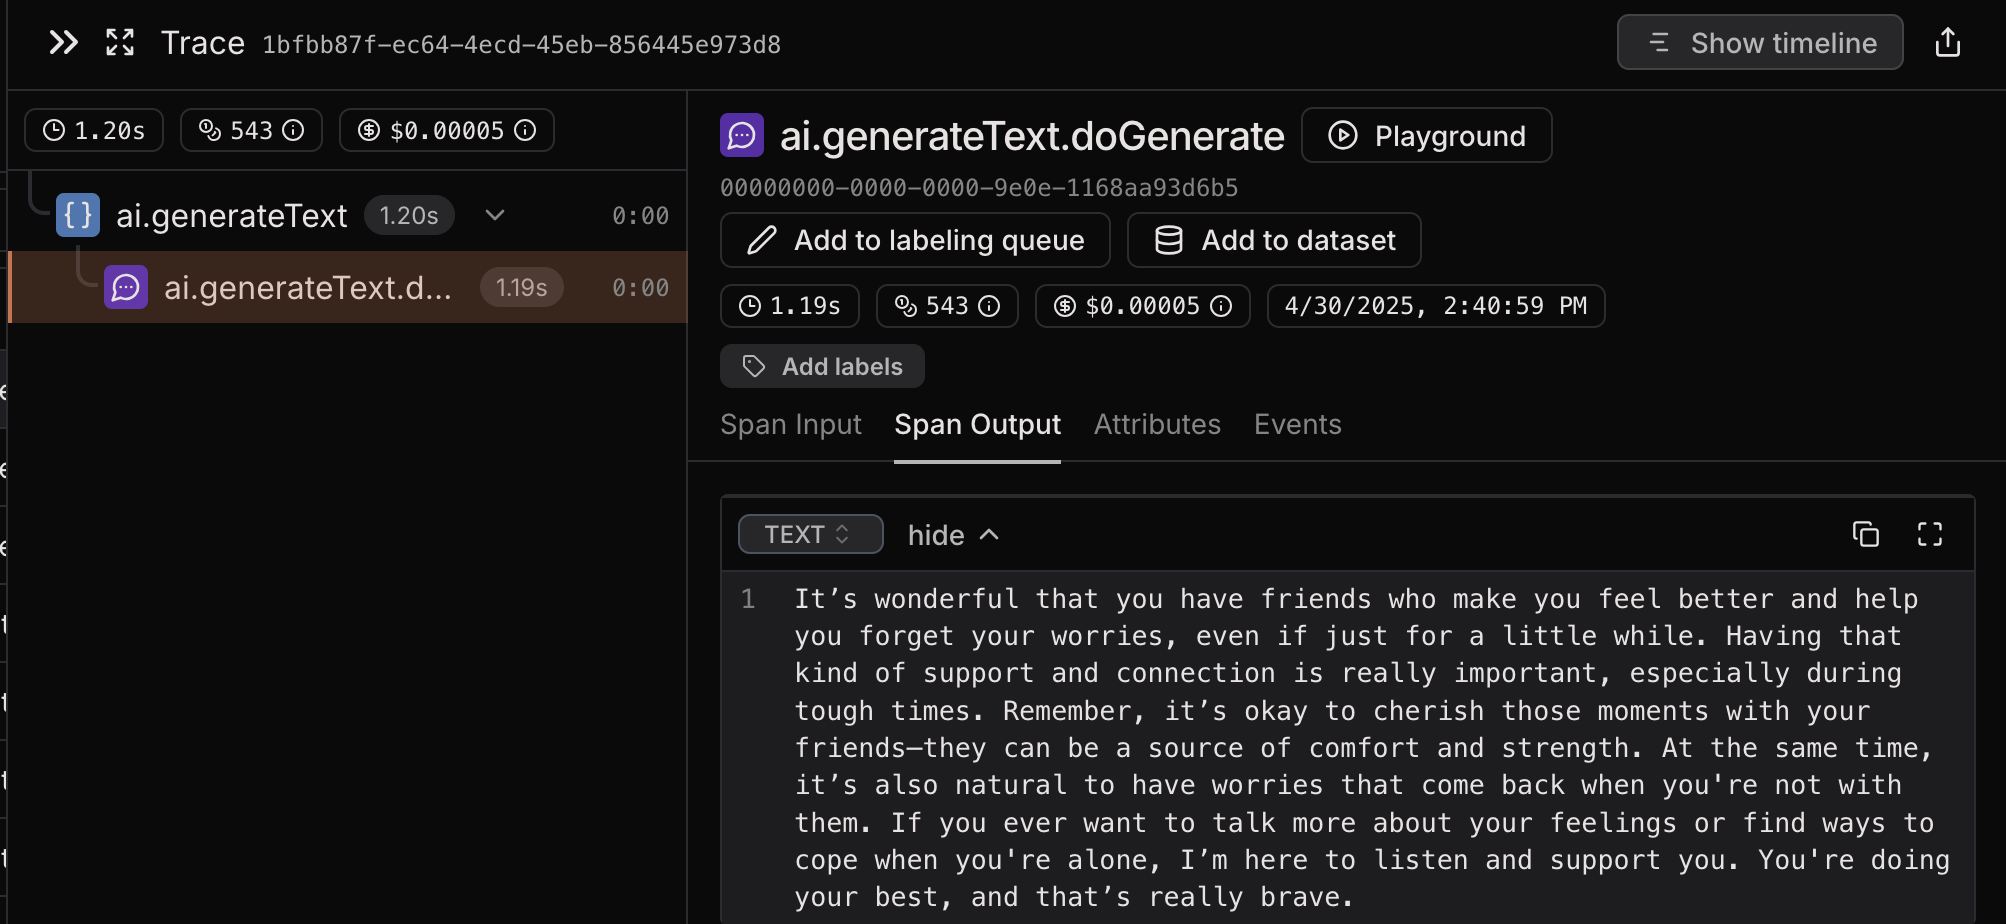
Task: Click the fullscreen expand icon beside Trace
Action: point(120,43)
